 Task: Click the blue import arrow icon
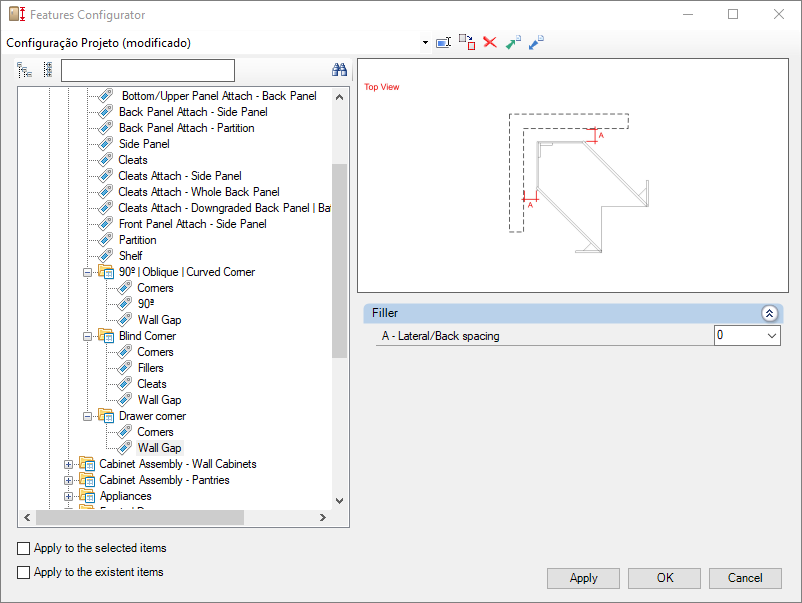(536, 42)
